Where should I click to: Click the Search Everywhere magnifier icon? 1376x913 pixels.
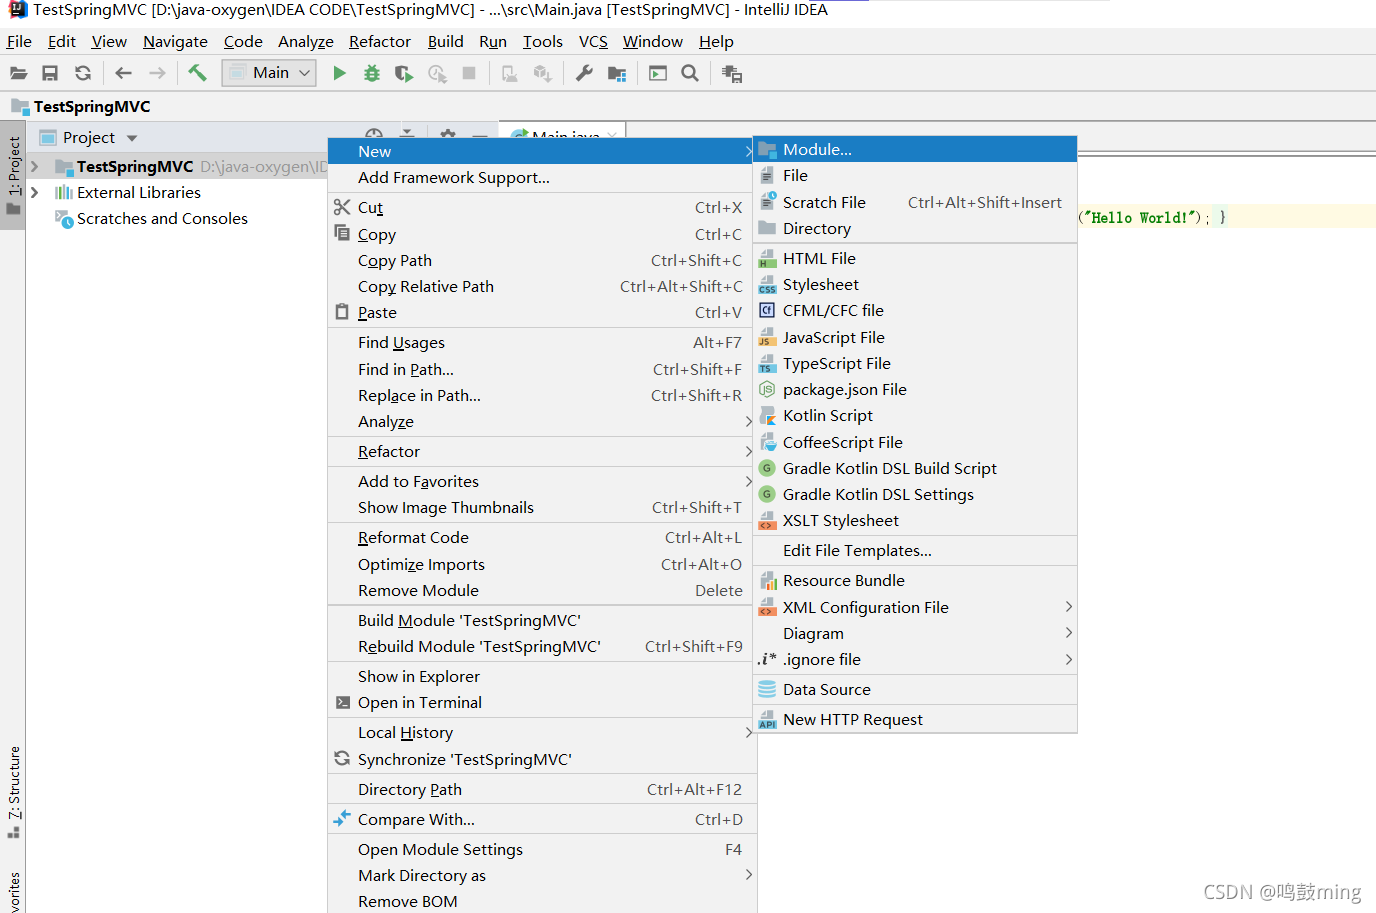(690, 73)
